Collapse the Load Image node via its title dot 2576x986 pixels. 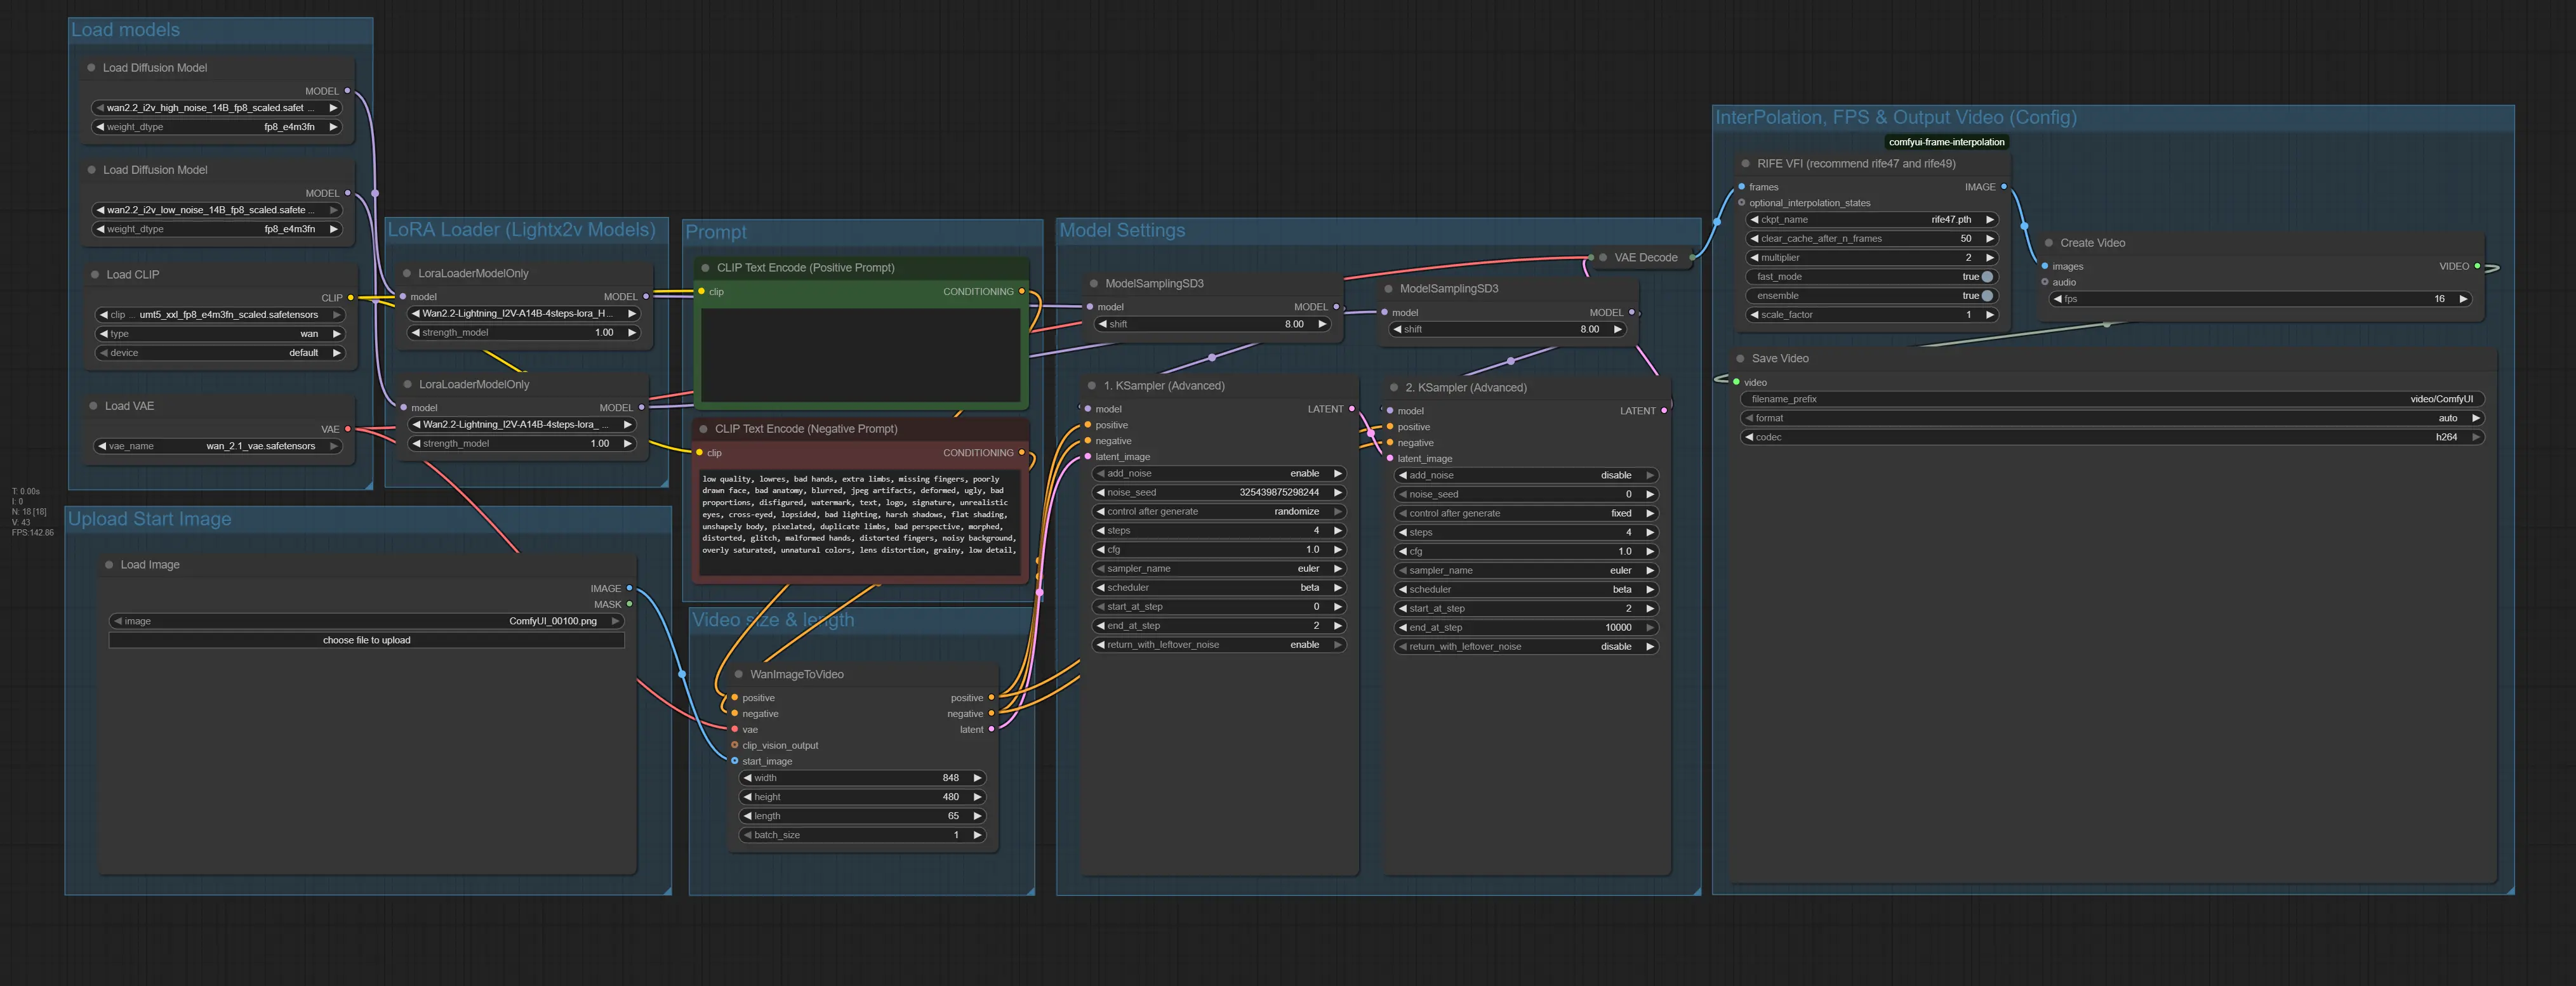[x=109, y=565]
